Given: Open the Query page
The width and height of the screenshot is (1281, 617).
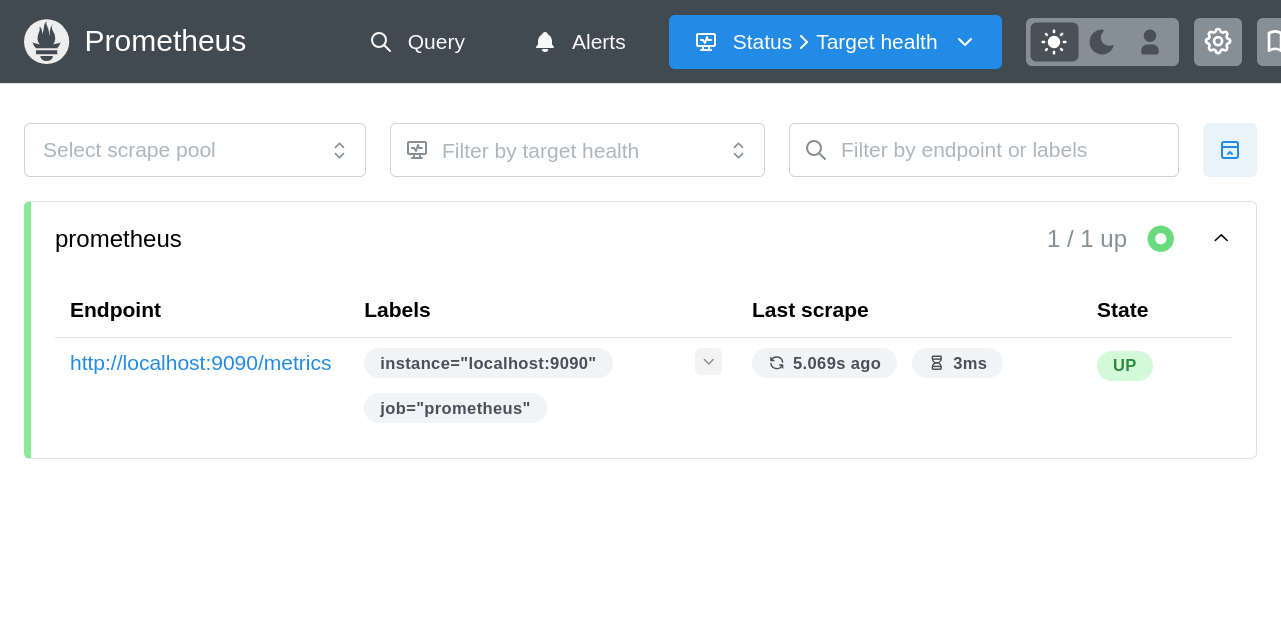Looking at the screenshot, I should pos(417,42).
